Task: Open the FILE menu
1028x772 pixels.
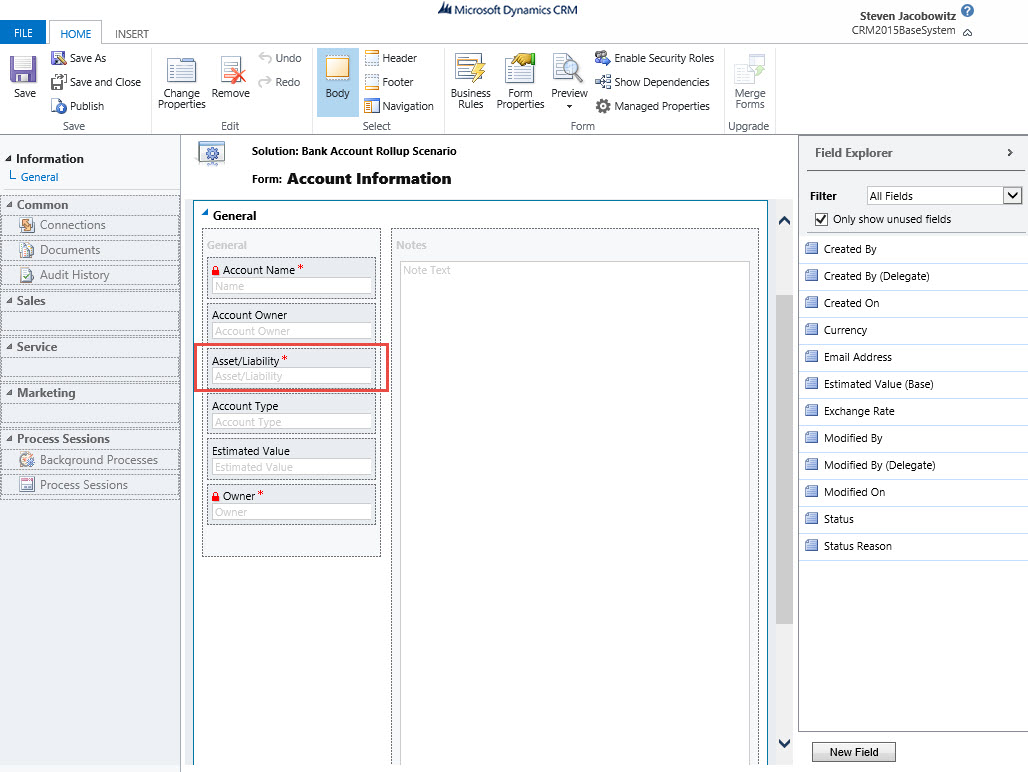Action: point(23,34)
